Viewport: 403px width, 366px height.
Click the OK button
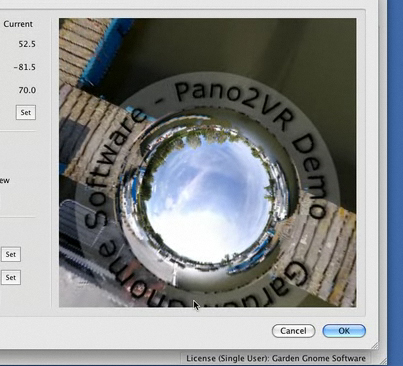point(344,331)
